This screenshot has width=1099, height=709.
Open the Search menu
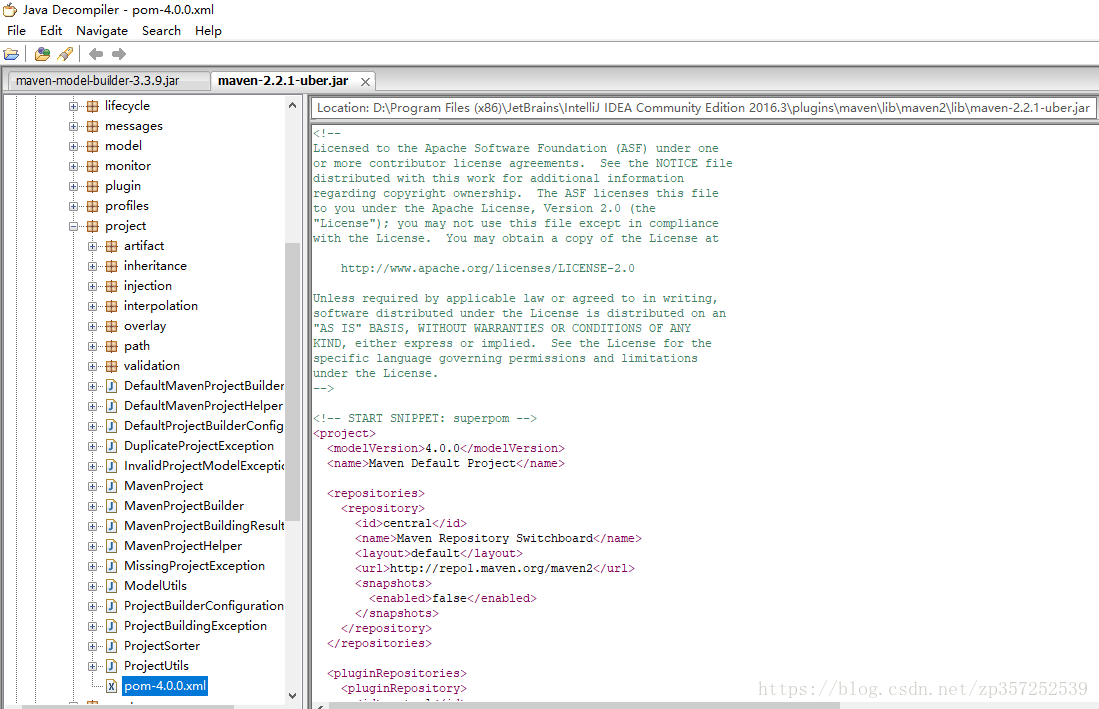click(x=161, y=31)
